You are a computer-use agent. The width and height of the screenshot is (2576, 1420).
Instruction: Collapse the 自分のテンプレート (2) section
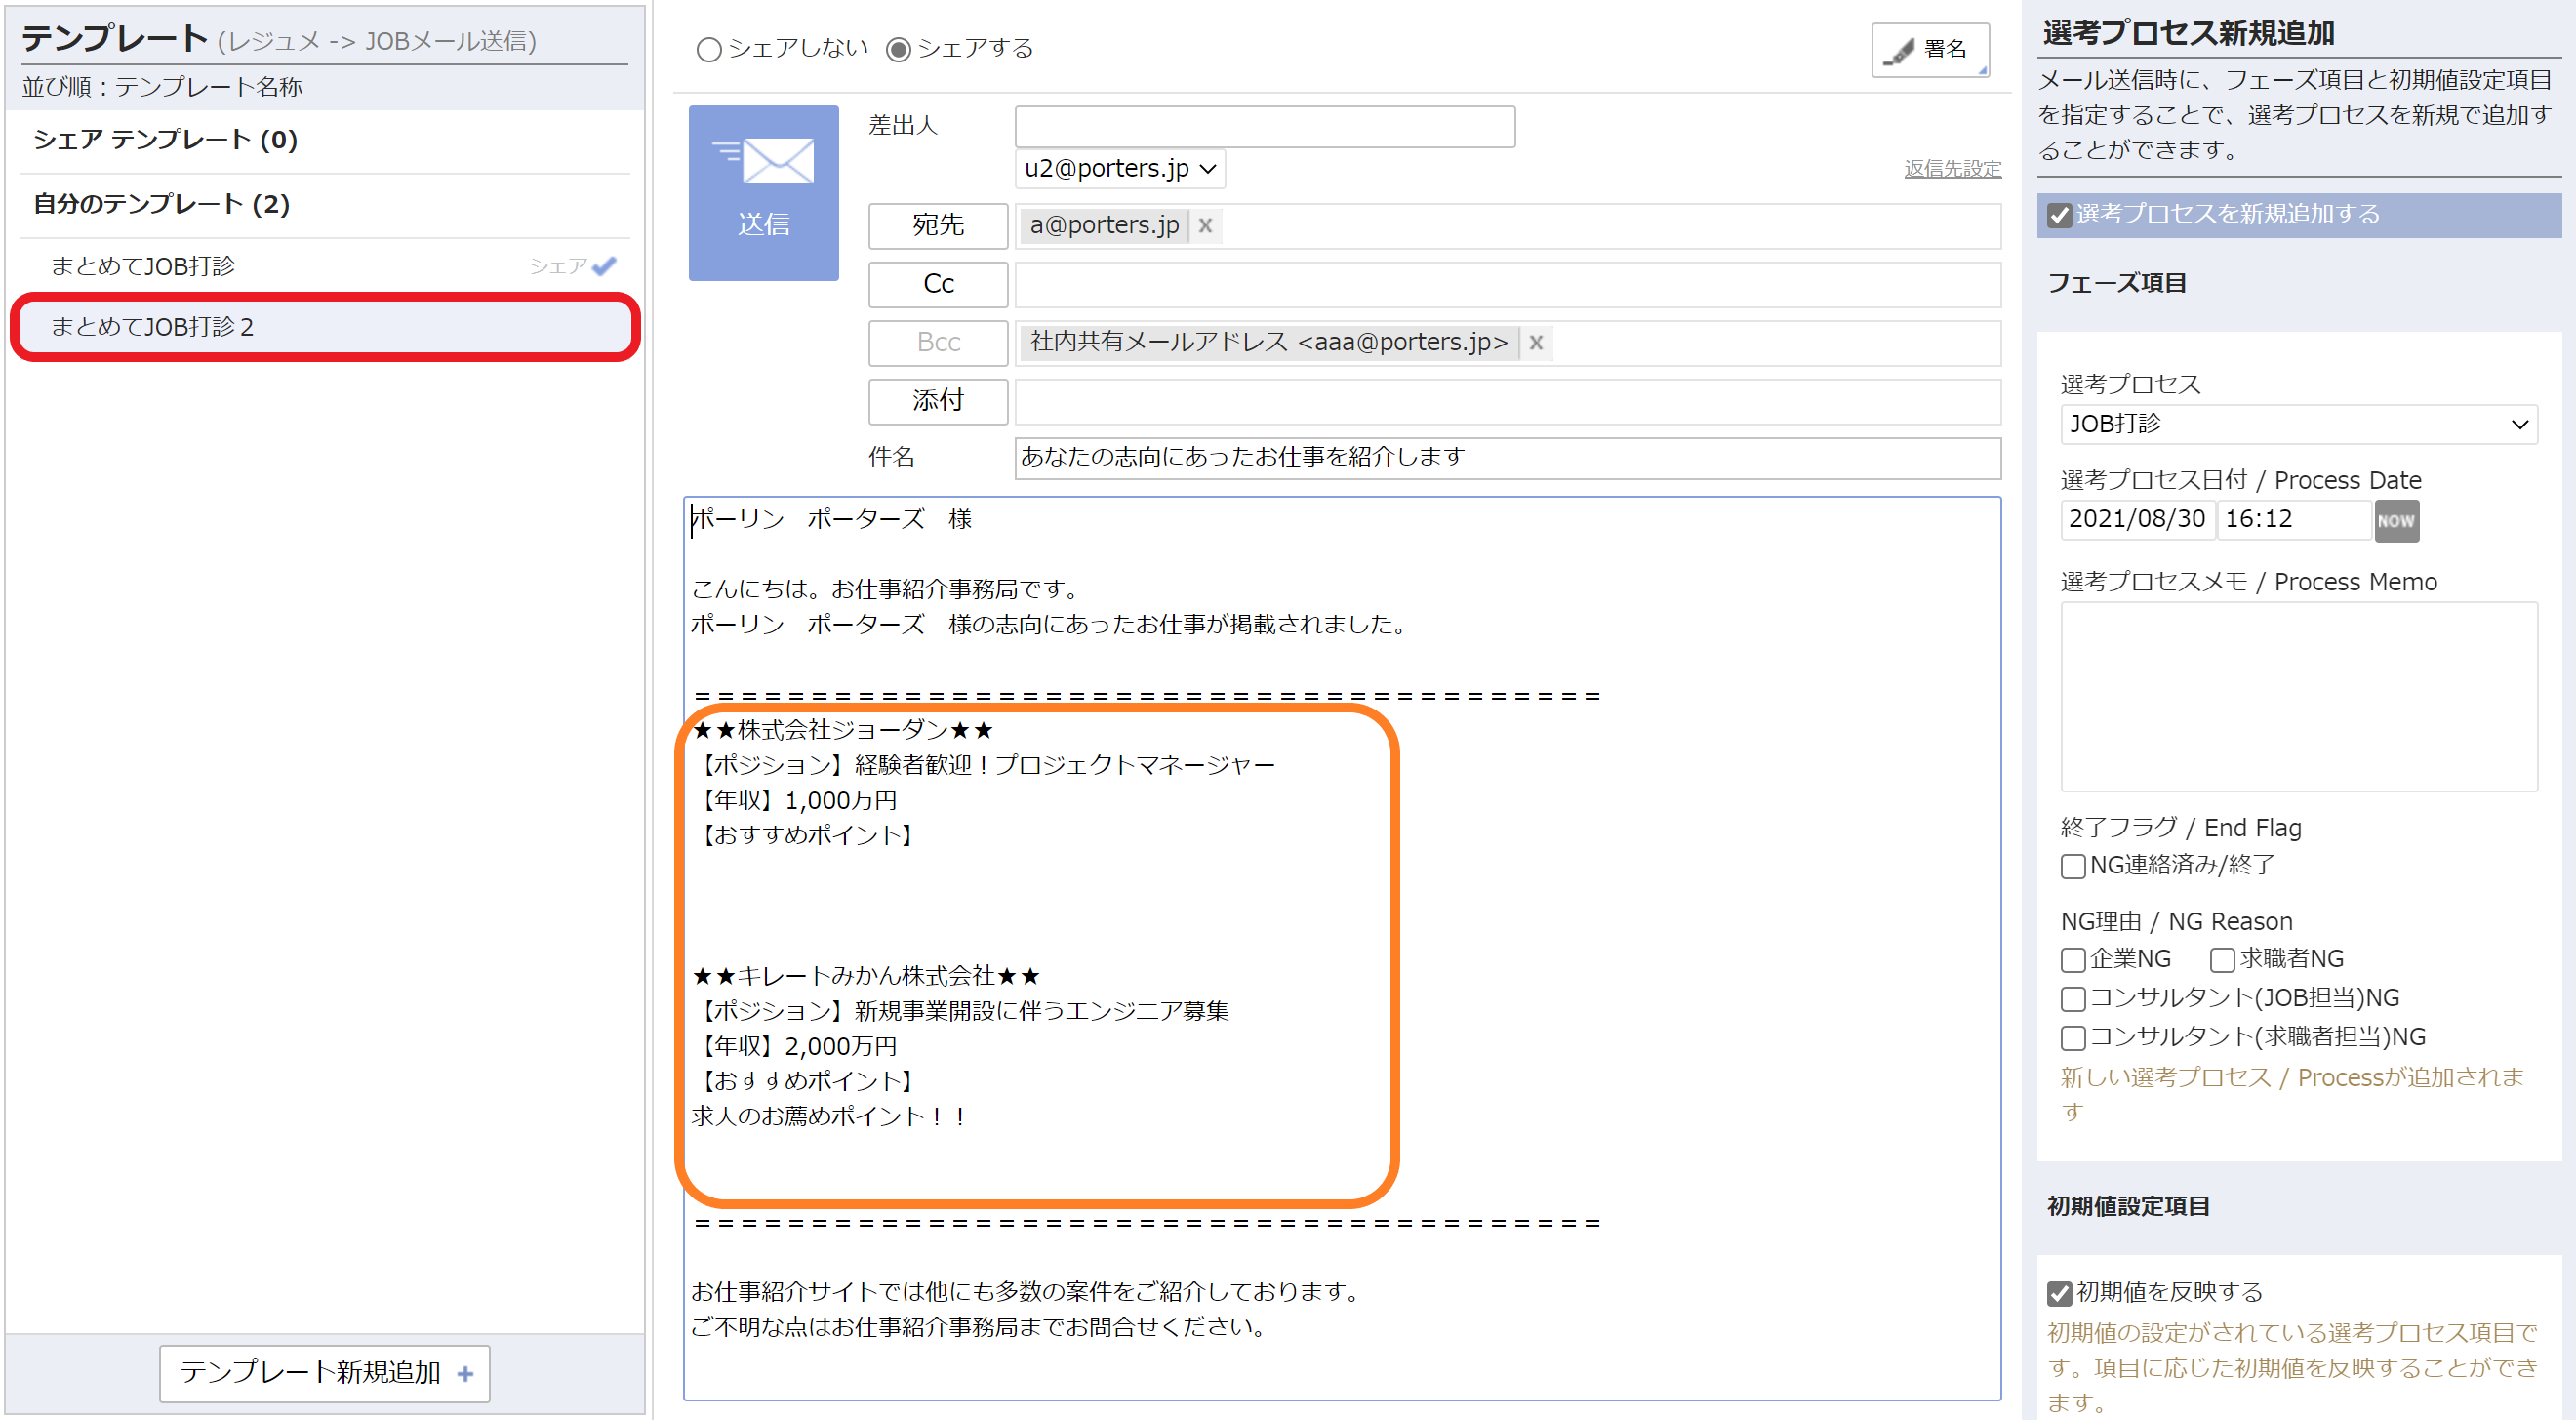[162, 204]
